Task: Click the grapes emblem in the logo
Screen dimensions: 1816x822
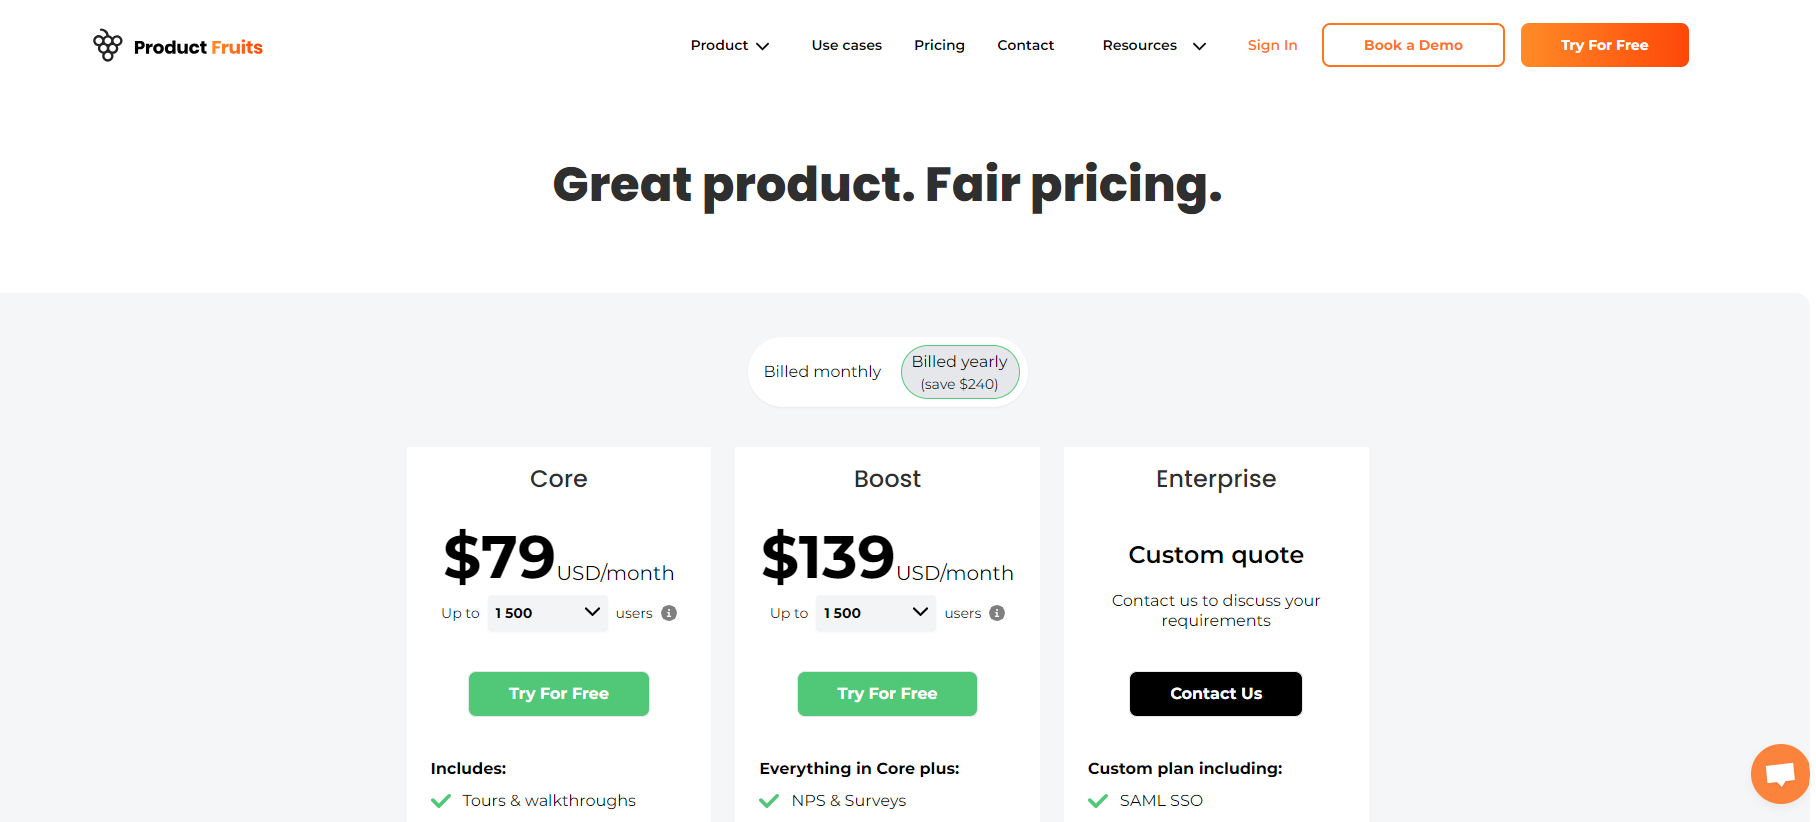Action: click(x=107, y=44)
